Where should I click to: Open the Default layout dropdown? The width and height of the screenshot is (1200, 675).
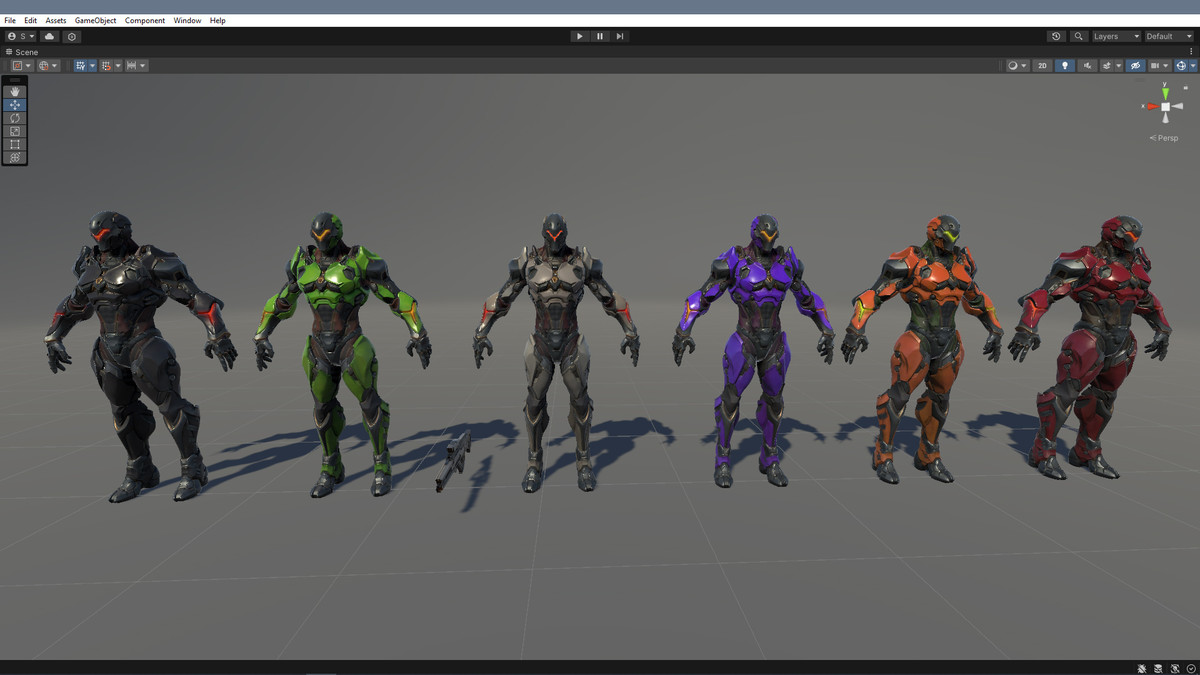pos(1168,35)
